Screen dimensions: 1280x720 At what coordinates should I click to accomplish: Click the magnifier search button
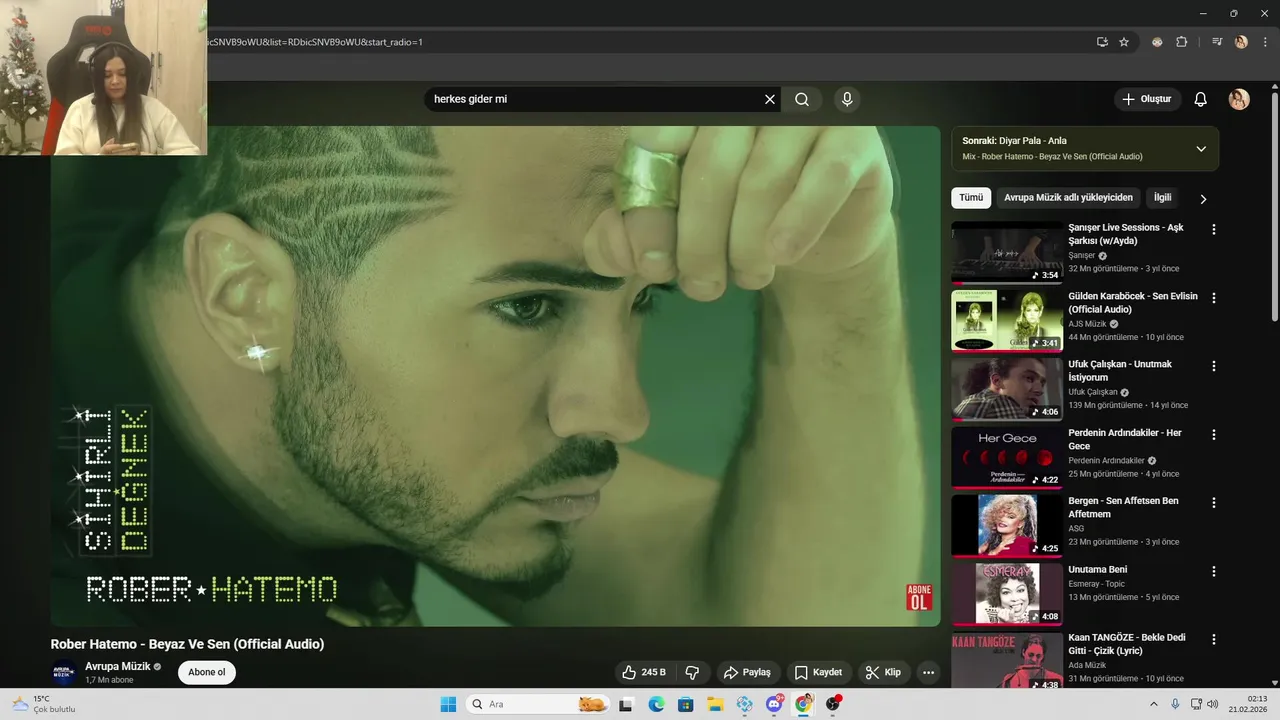(x=802, y=99)
